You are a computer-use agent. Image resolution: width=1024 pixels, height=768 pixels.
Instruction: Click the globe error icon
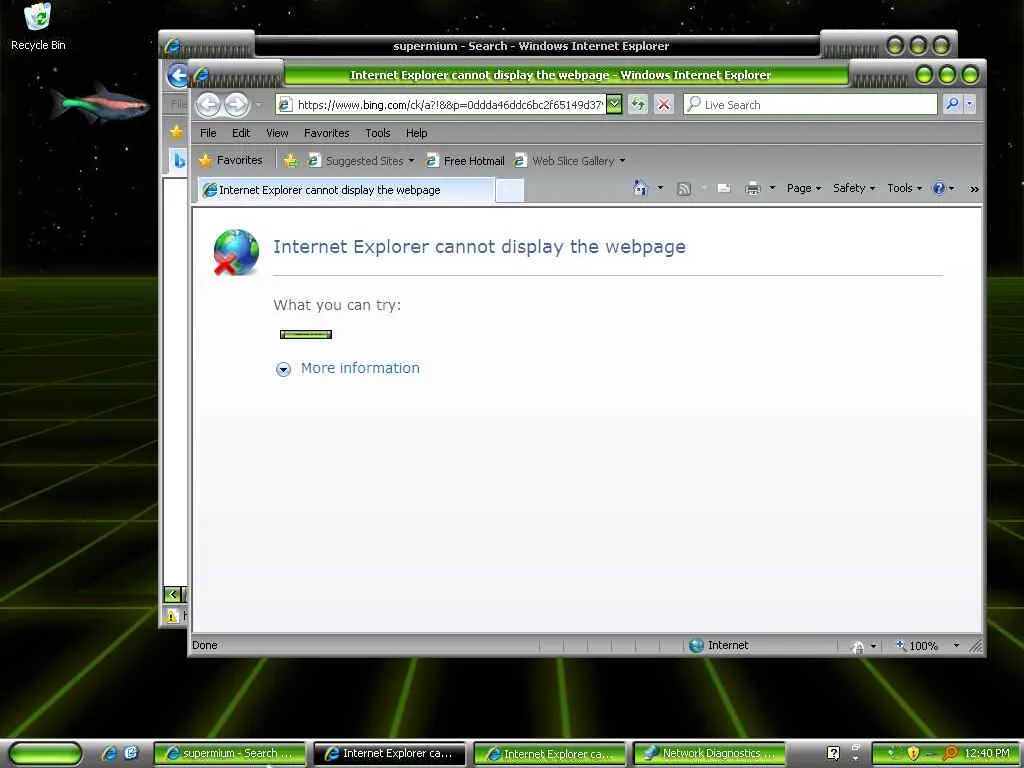(236, 252)
